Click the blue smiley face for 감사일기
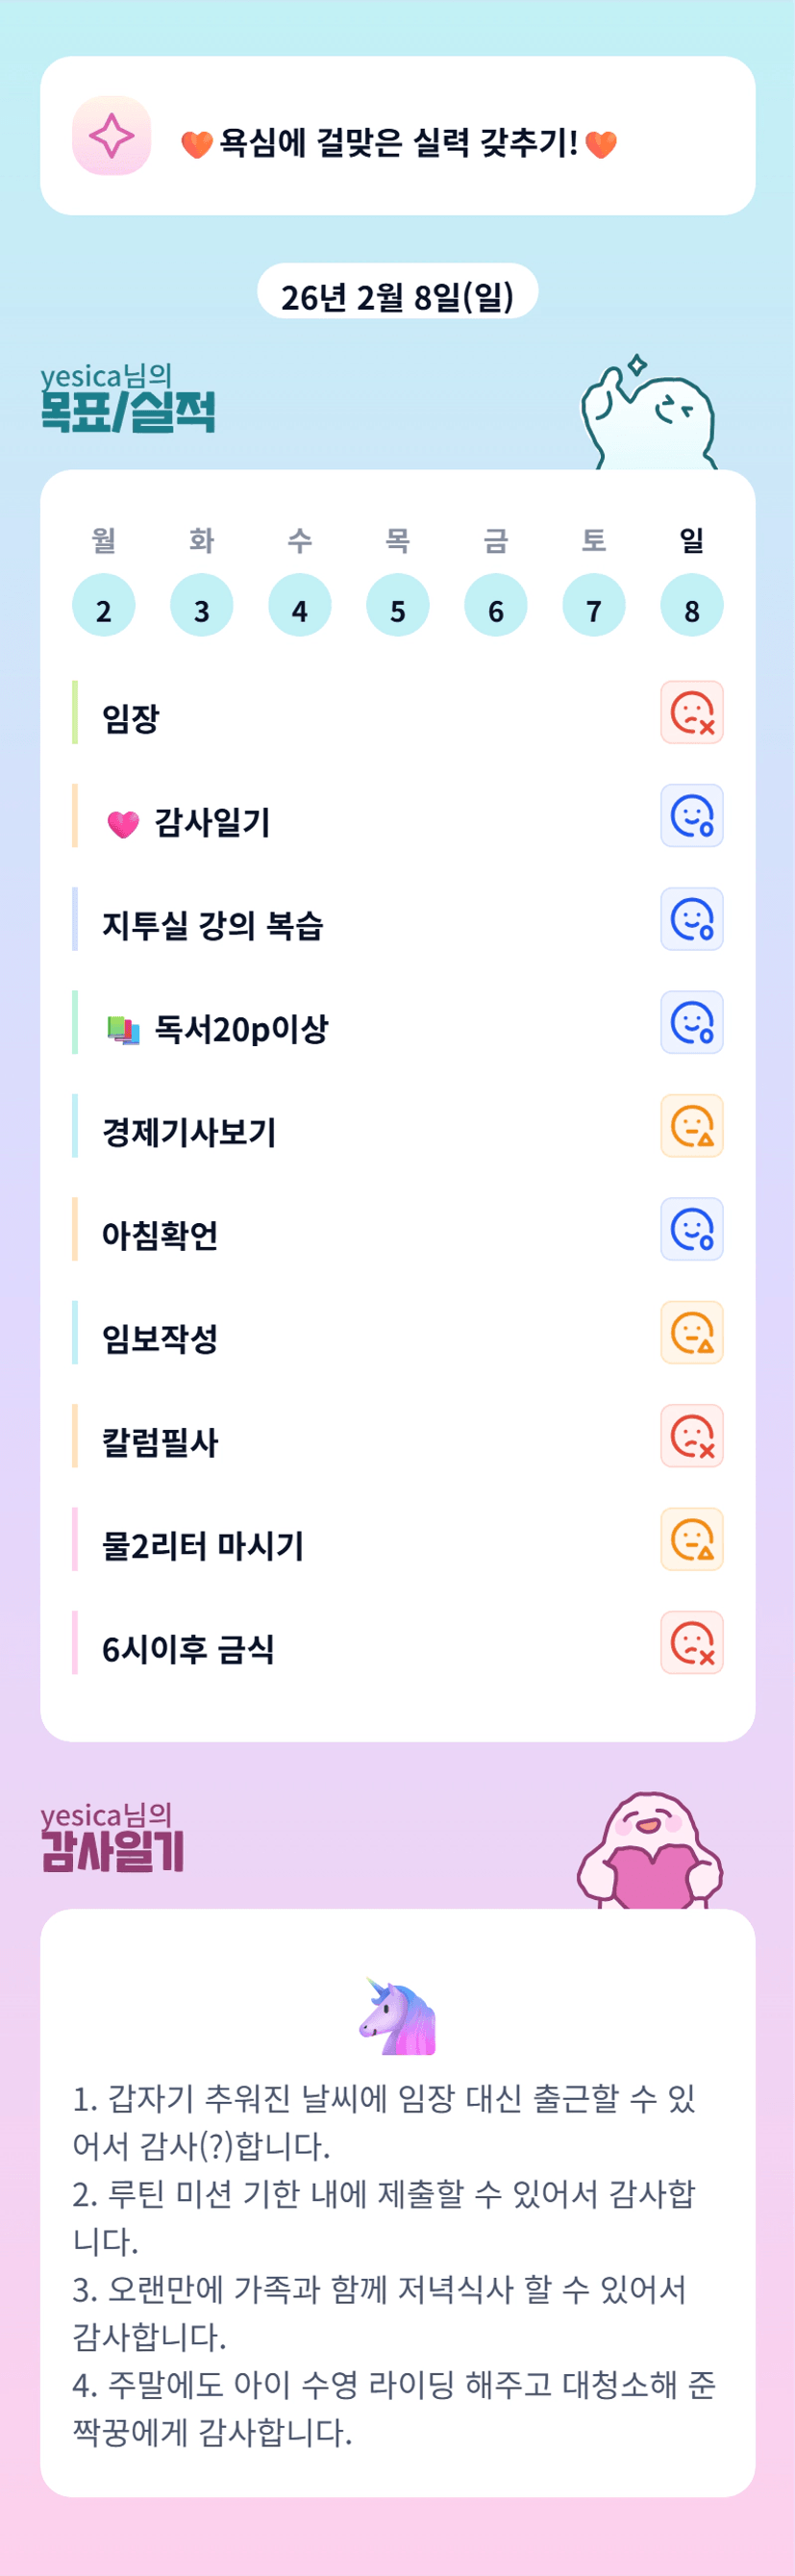 pyautogui.click(x=691, y=816)
